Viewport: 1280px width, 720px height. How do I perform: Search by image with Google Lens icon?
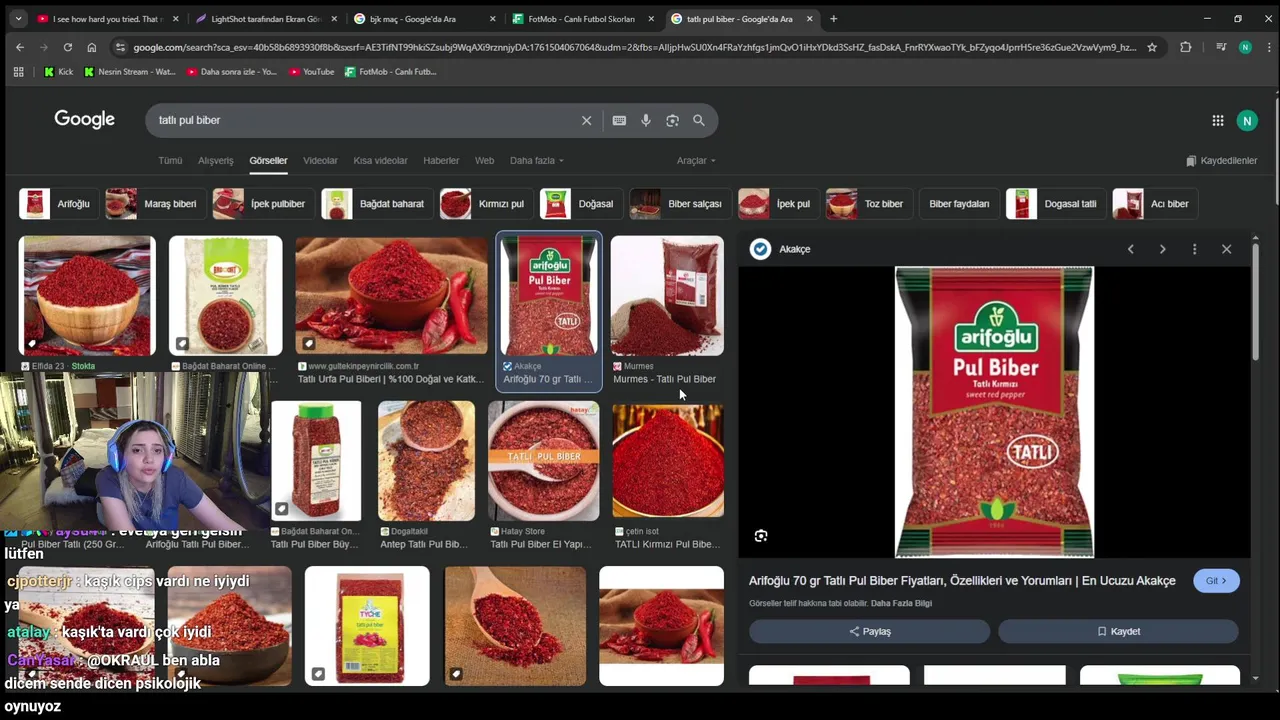[672, 120]
